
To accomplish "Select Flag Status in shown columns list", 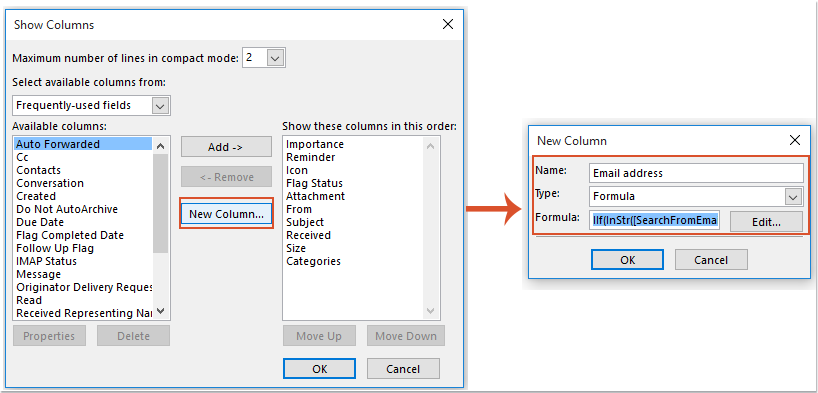I will click(353, 183).
